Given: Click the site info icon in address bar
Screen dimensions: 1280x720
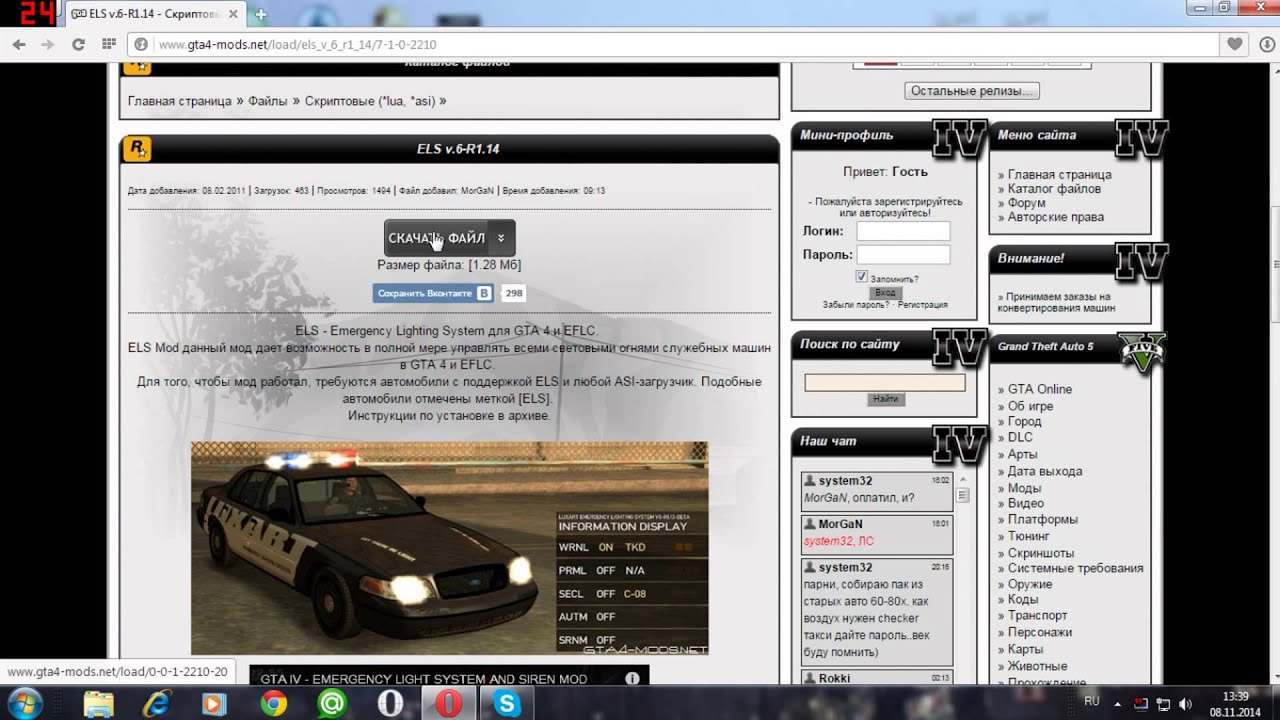Looking at the screenshot, I should 141,44.
